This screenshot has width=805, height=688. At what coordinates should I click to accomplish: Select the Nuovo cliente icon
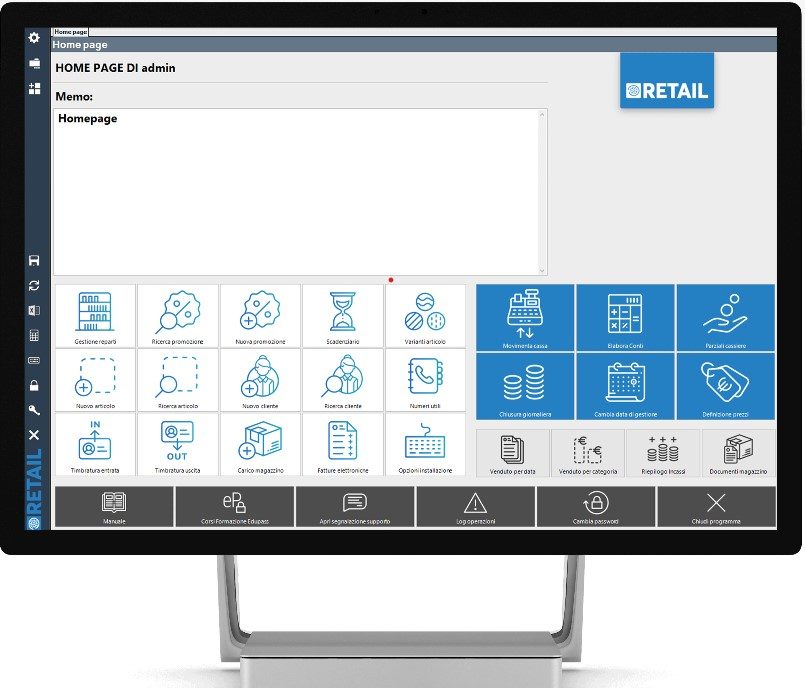(260, 379)
